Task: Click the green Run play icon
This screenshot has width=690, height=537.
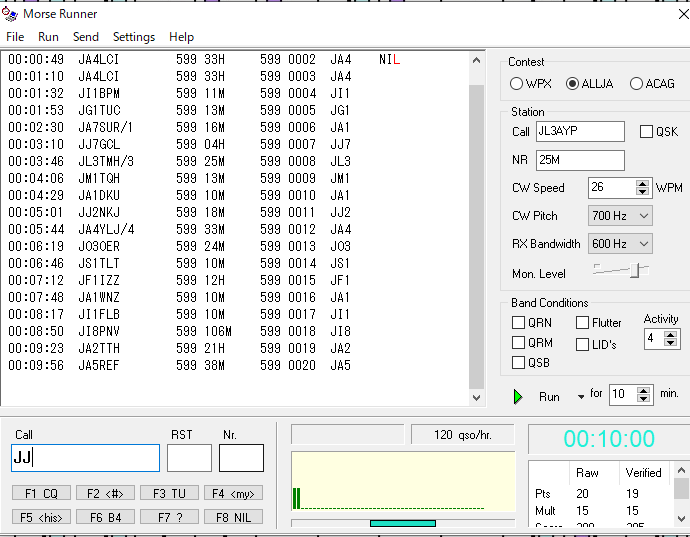Action: (518, 397)
